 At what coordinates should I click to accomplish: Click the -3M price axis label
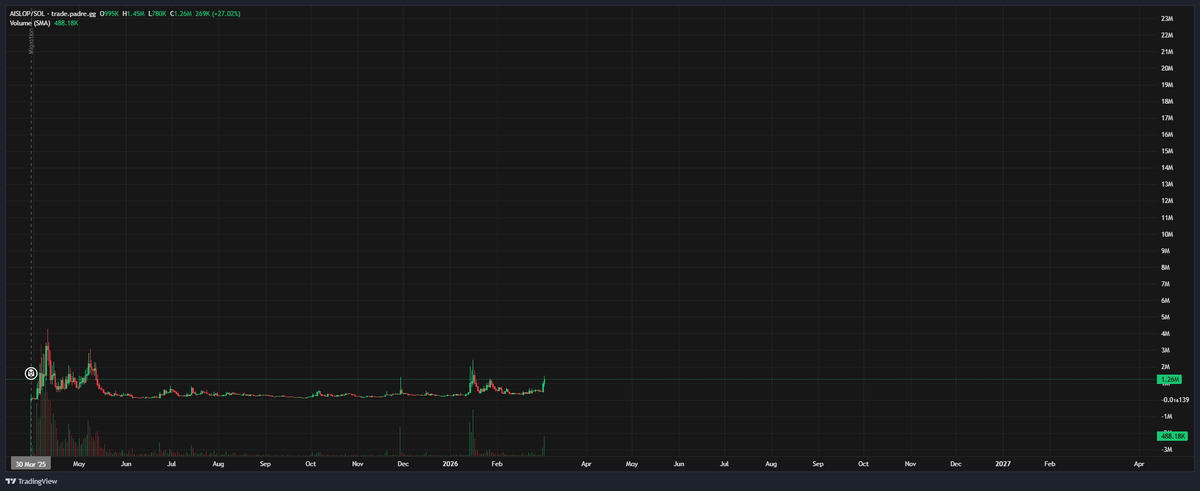(1167, 450)
